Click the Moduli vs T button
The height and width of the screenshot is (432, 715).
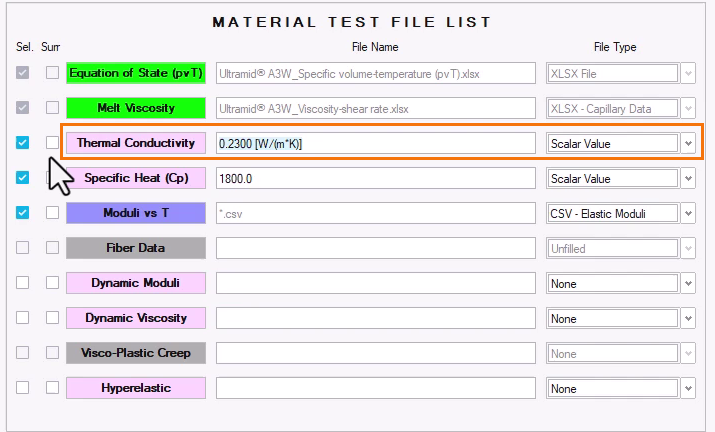pyautogui.click(x=136, y=213)
